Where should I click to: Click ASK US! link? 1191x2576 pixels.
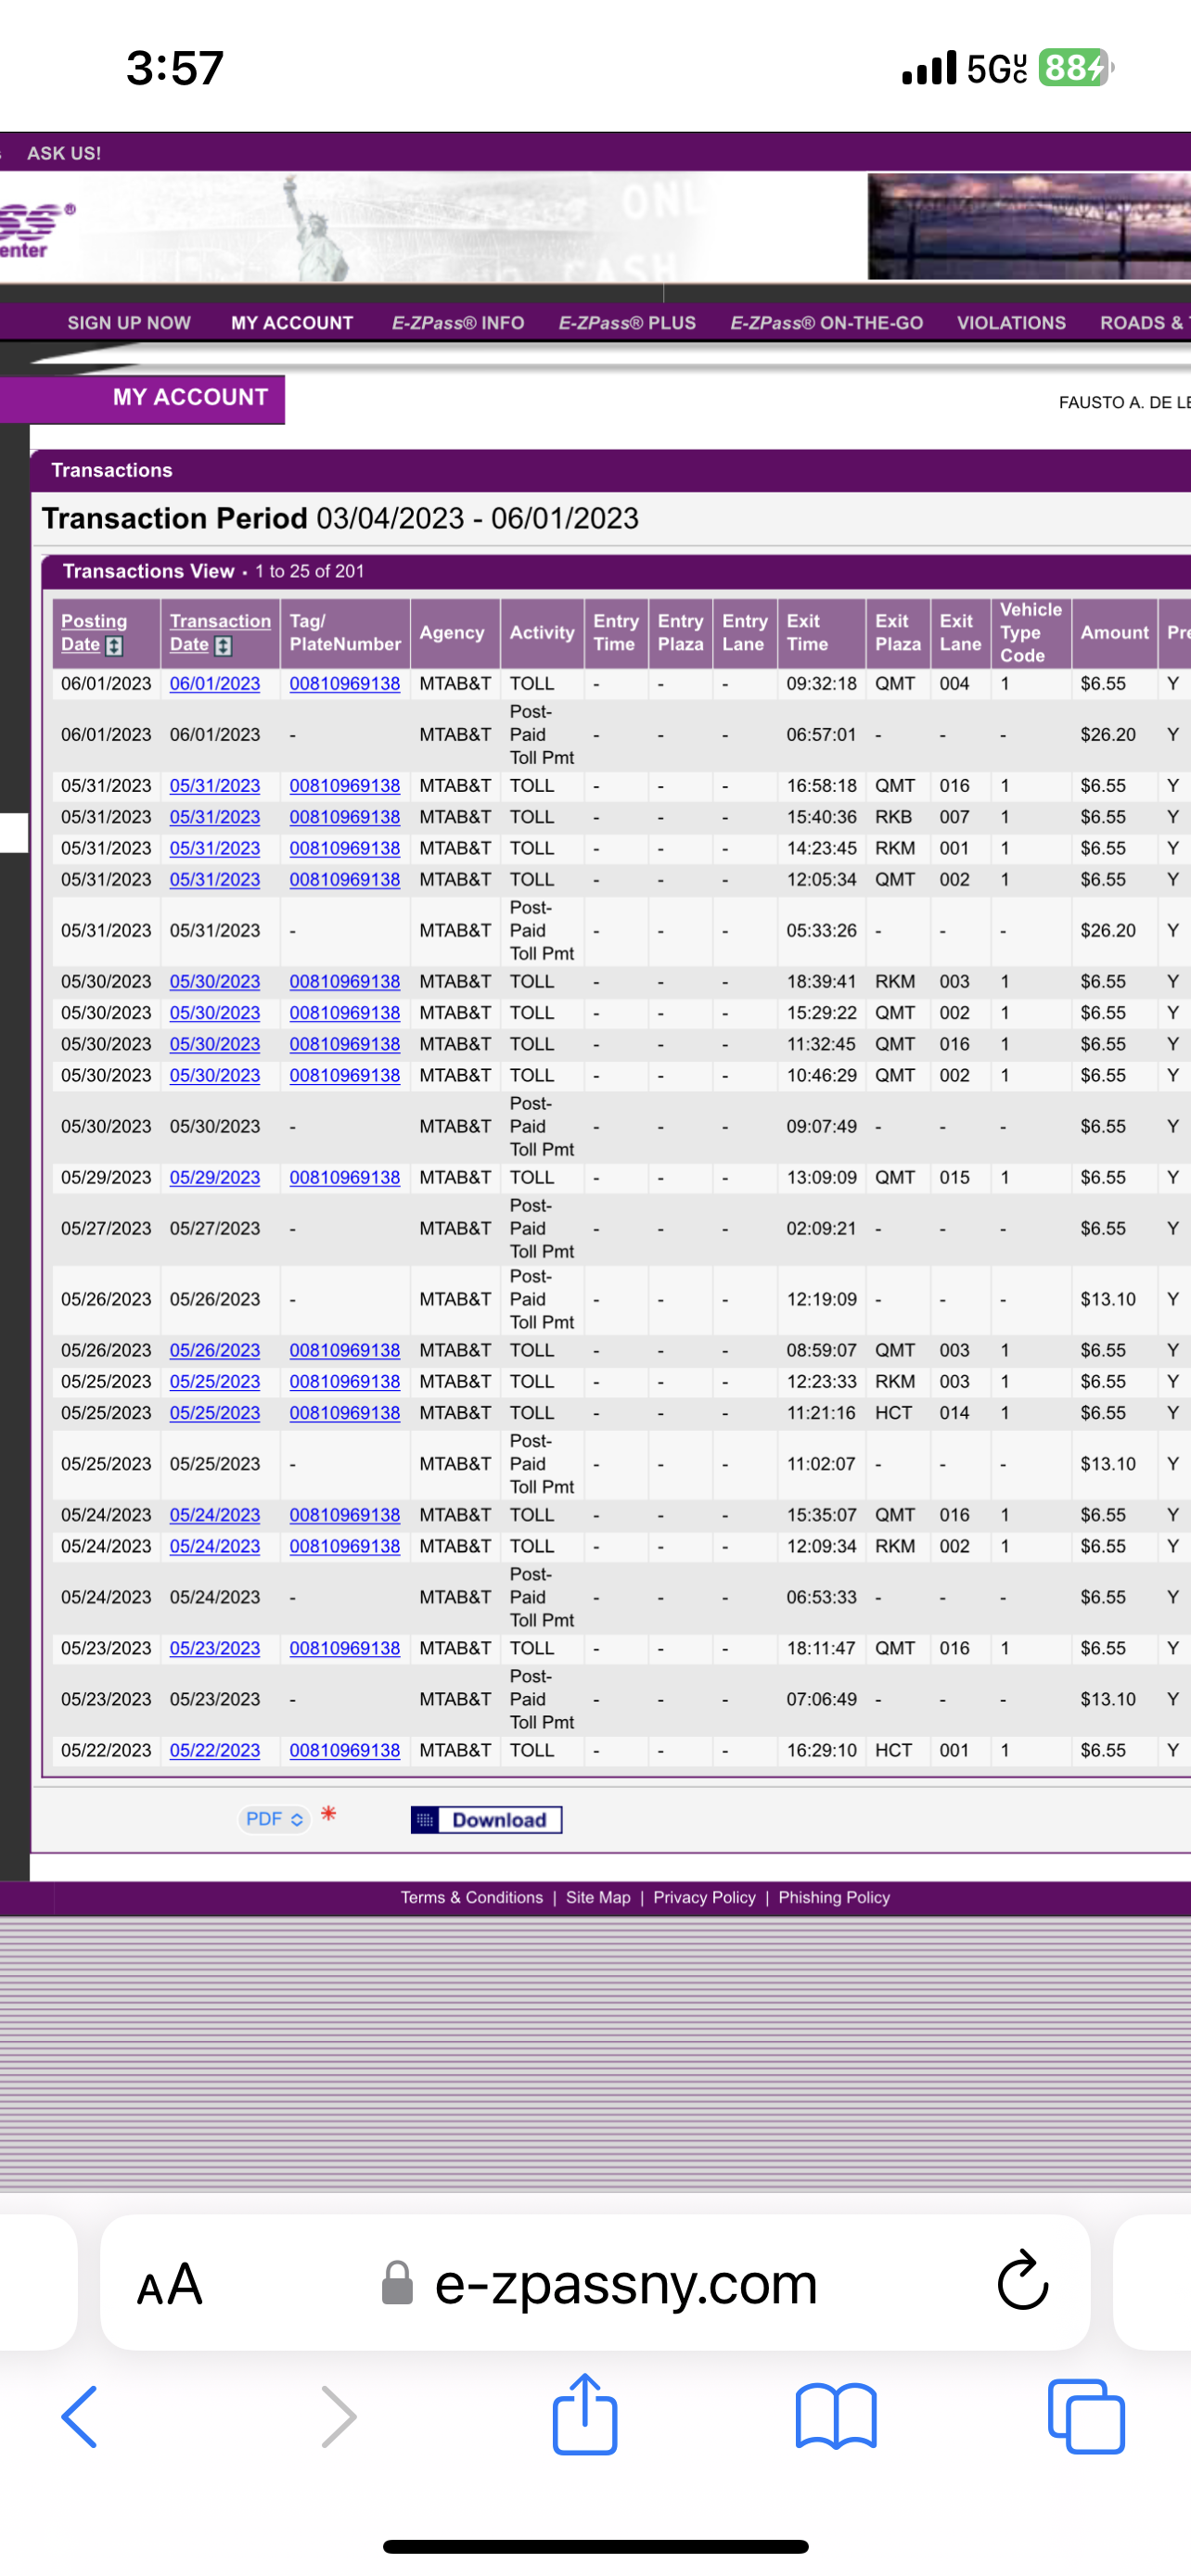pyautogui.click(x=64, y=153)
